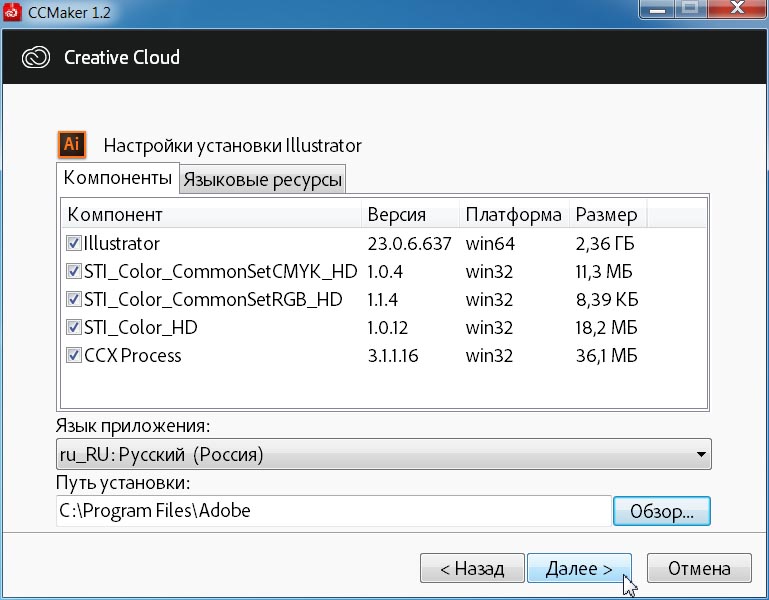Viewport: 769px width, 600px height.
Task: Click the win64 platform cell
Action: (490, 243)
